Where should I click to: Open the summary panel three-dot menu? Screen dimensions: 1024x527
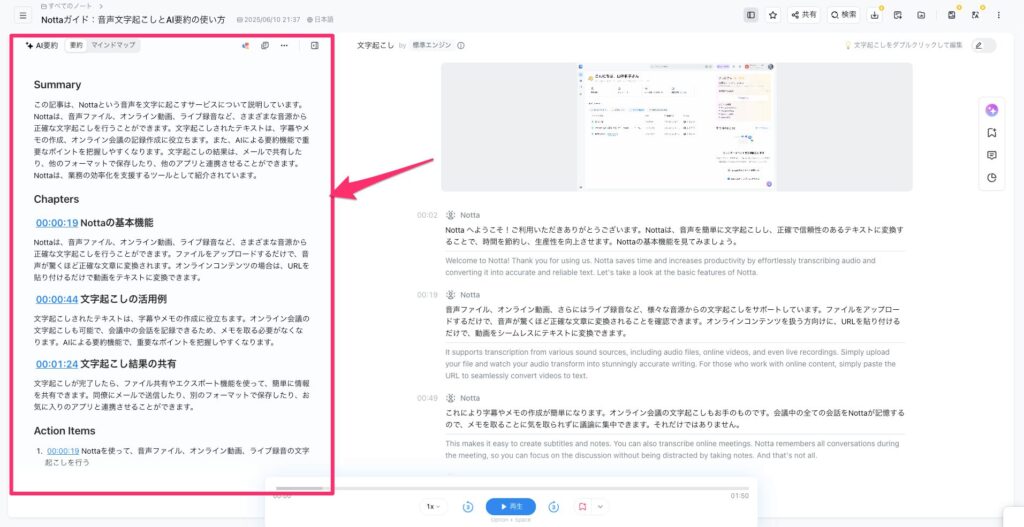[284, 46]
